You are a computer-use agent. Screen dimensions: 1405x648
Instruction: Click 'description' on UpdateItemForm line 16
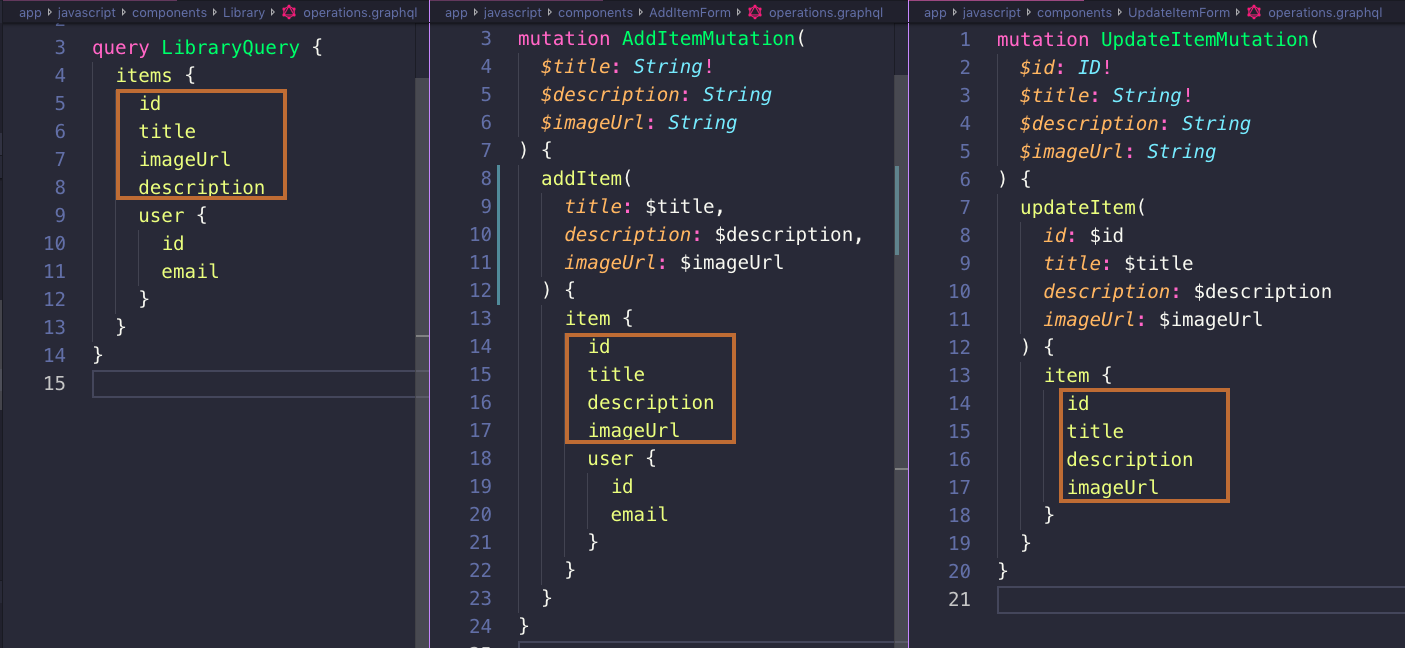(x=1130, y=459)
